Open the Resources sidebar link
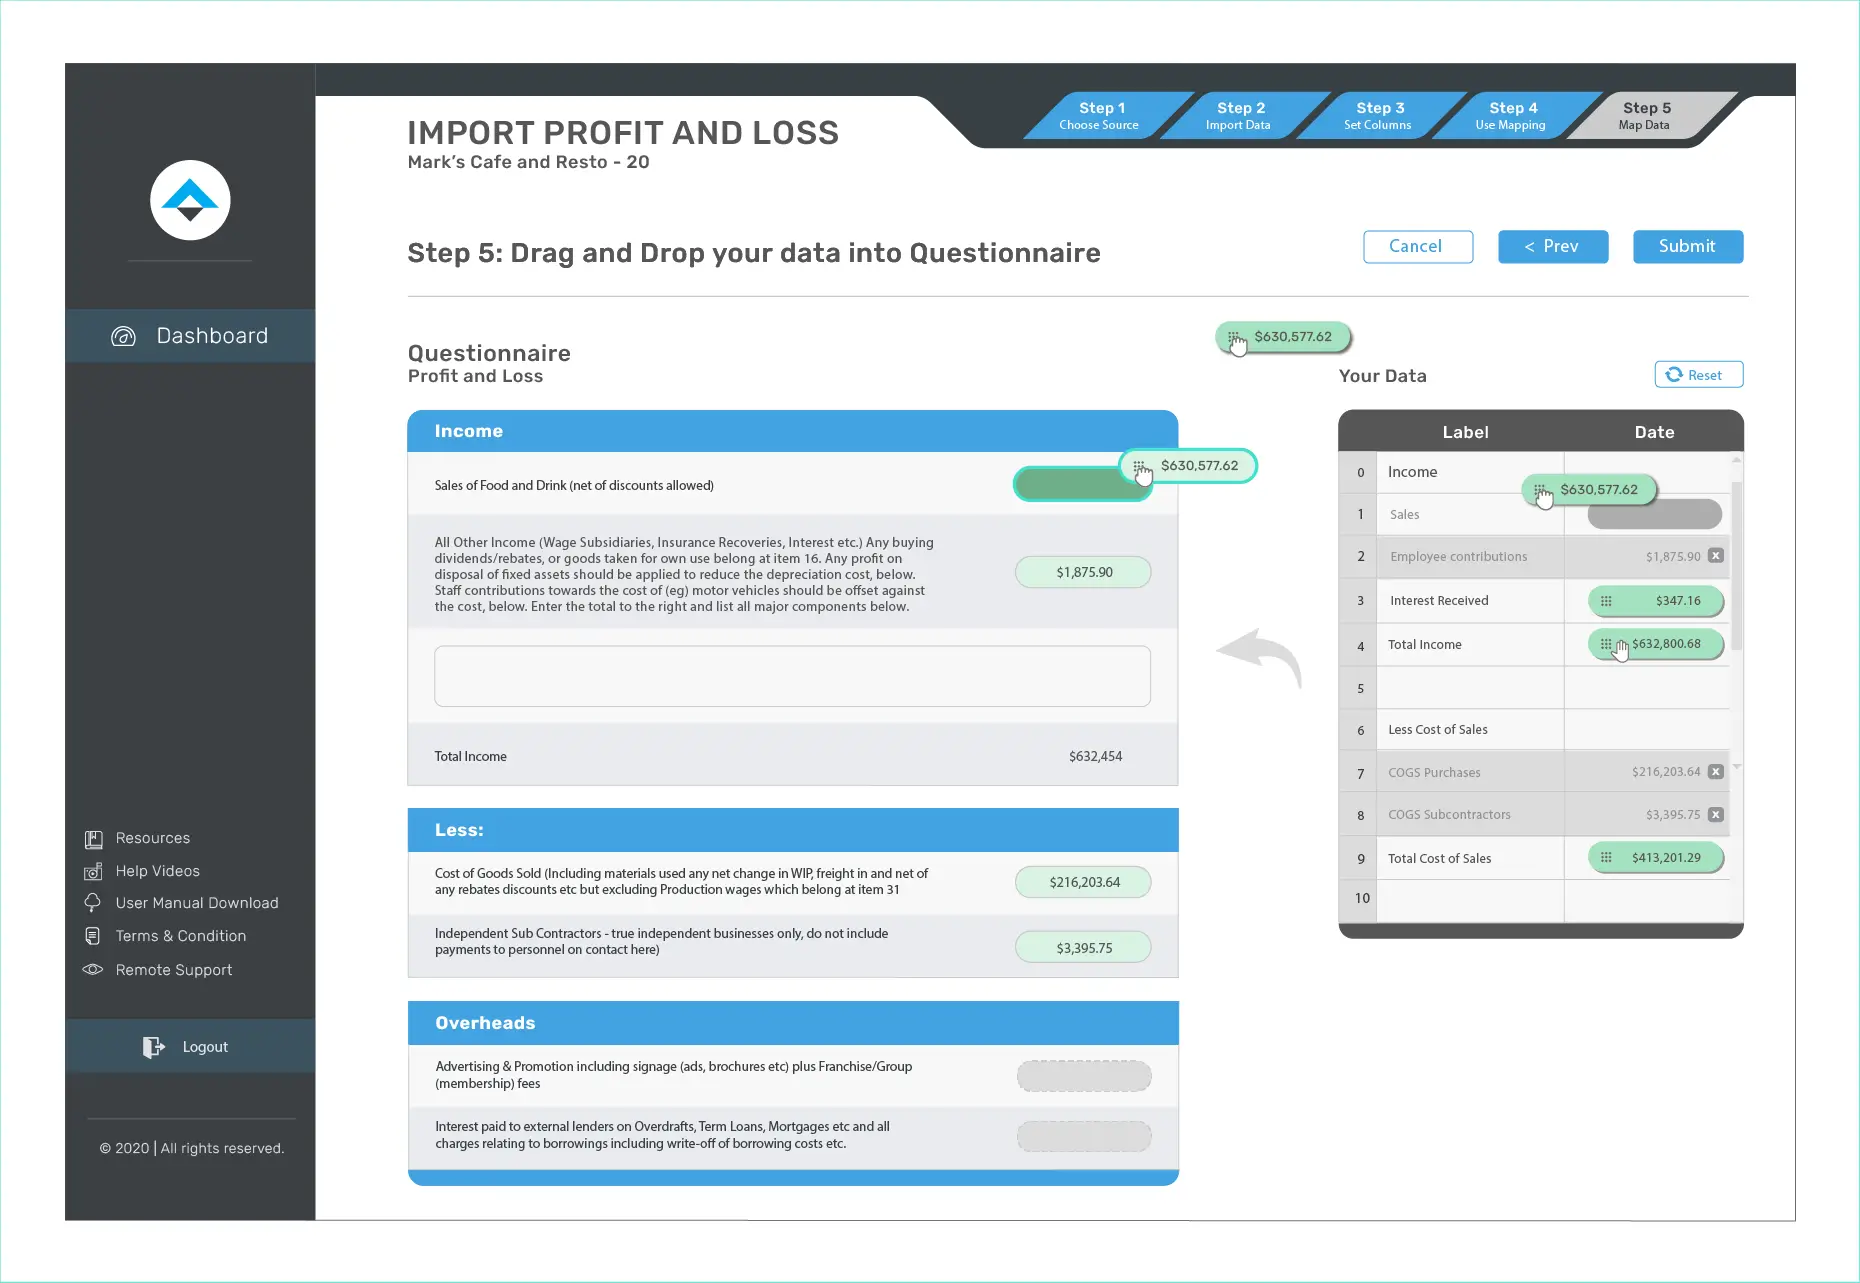 pos(152,838)
